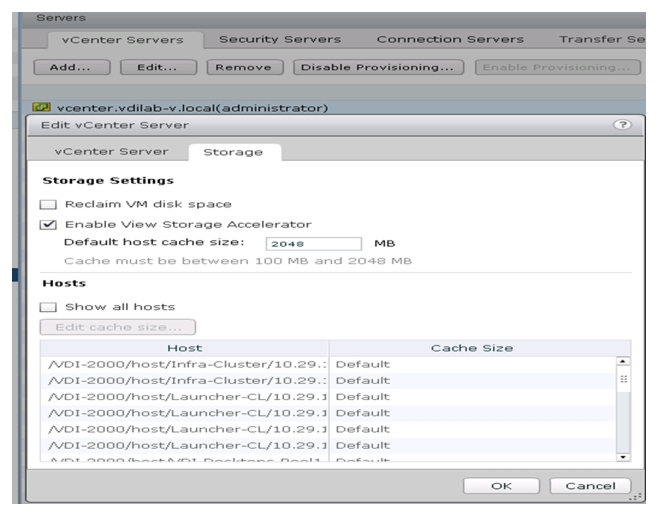Click the hosts list scrollbar thumb
The height and width of the screenshot is (517, 659).
623,379
